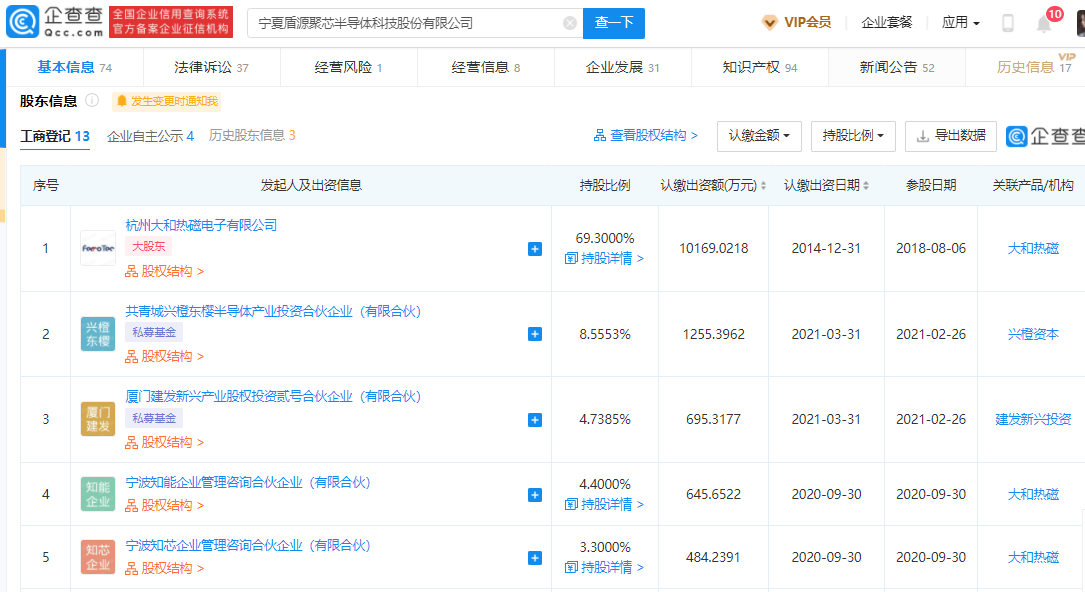Select the 工商登记 13 sub-tab
Viewport: 1085px width, 592px height.
tap(55, 136)
